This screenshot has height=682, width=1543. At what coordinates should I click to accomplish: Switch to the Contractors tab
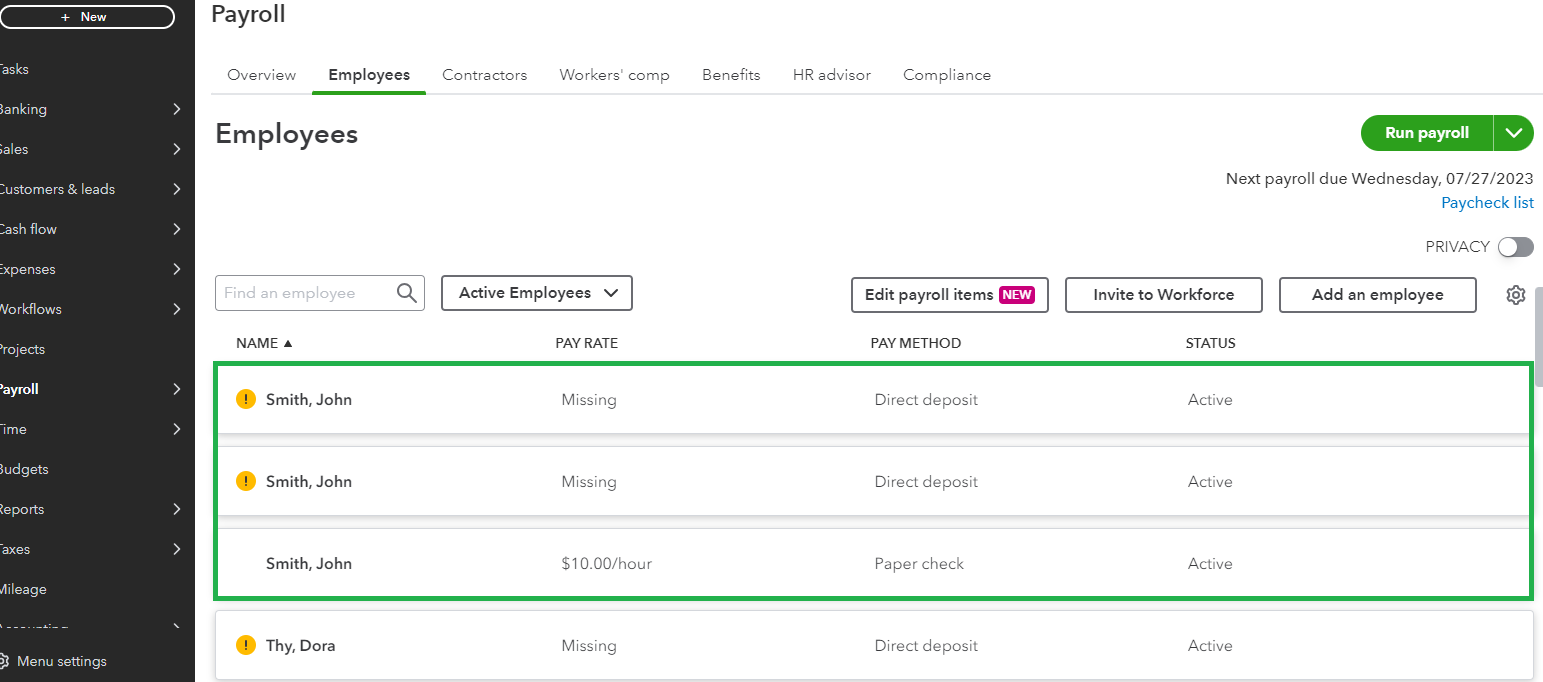pos(484,75)
